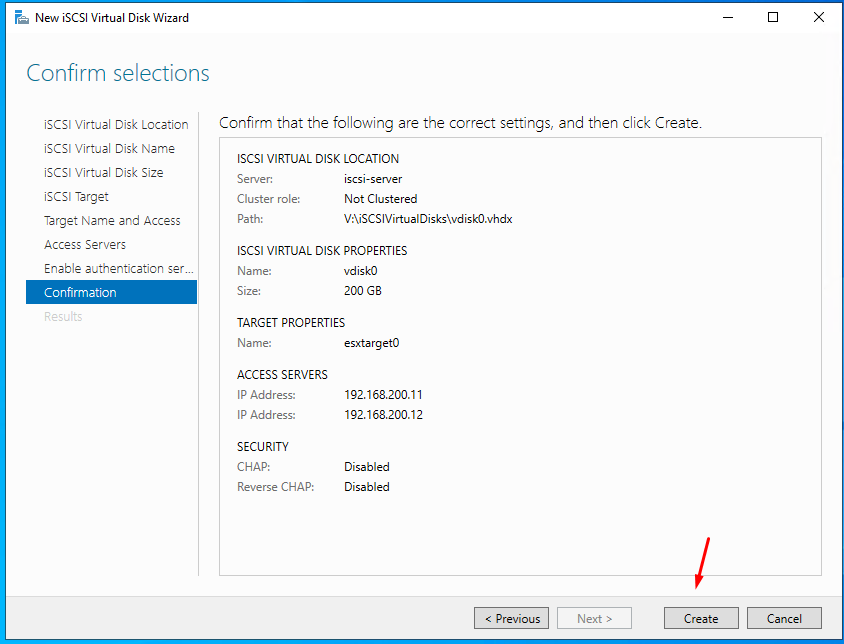This screenshot has height=644, width=844.
Task: Switch to the Target Name and Access step
Action: click(x=112, y=221)
